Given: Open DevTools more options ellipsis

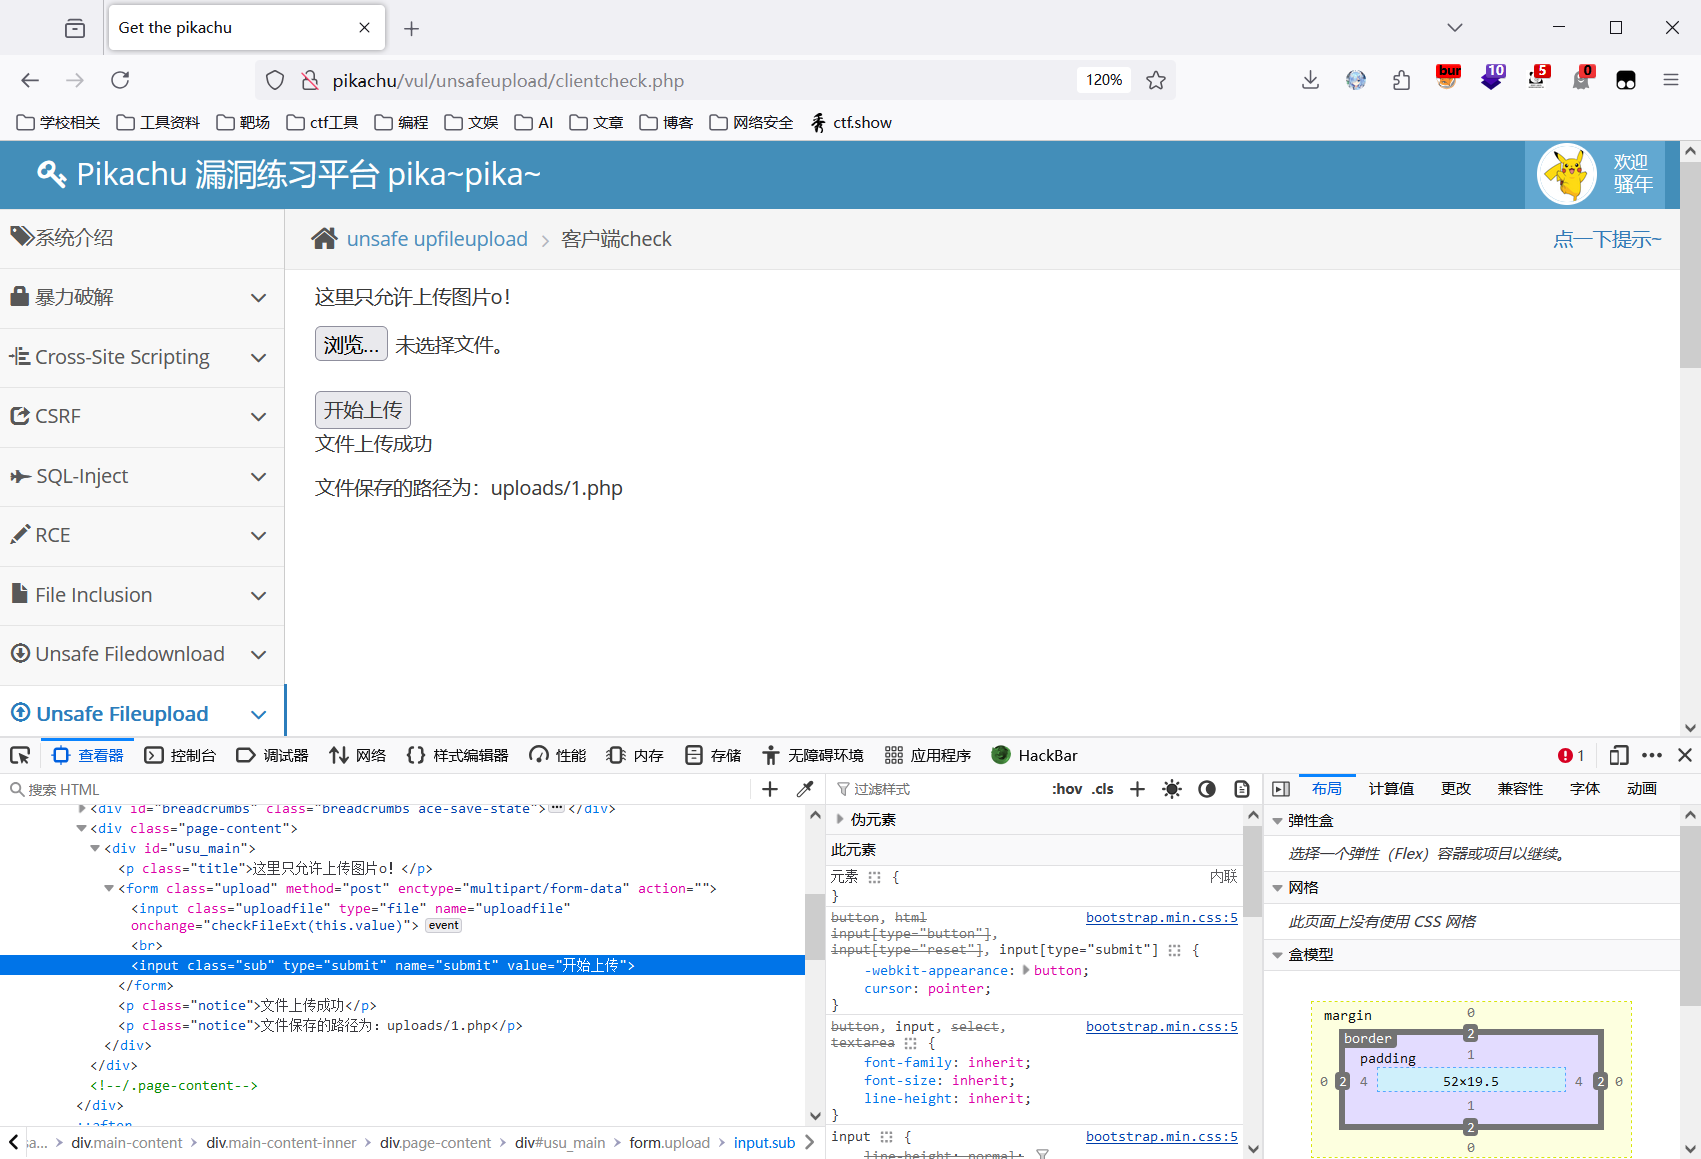Looking at the screenshot, I should pyautogui.click(x=1652, y=755).
